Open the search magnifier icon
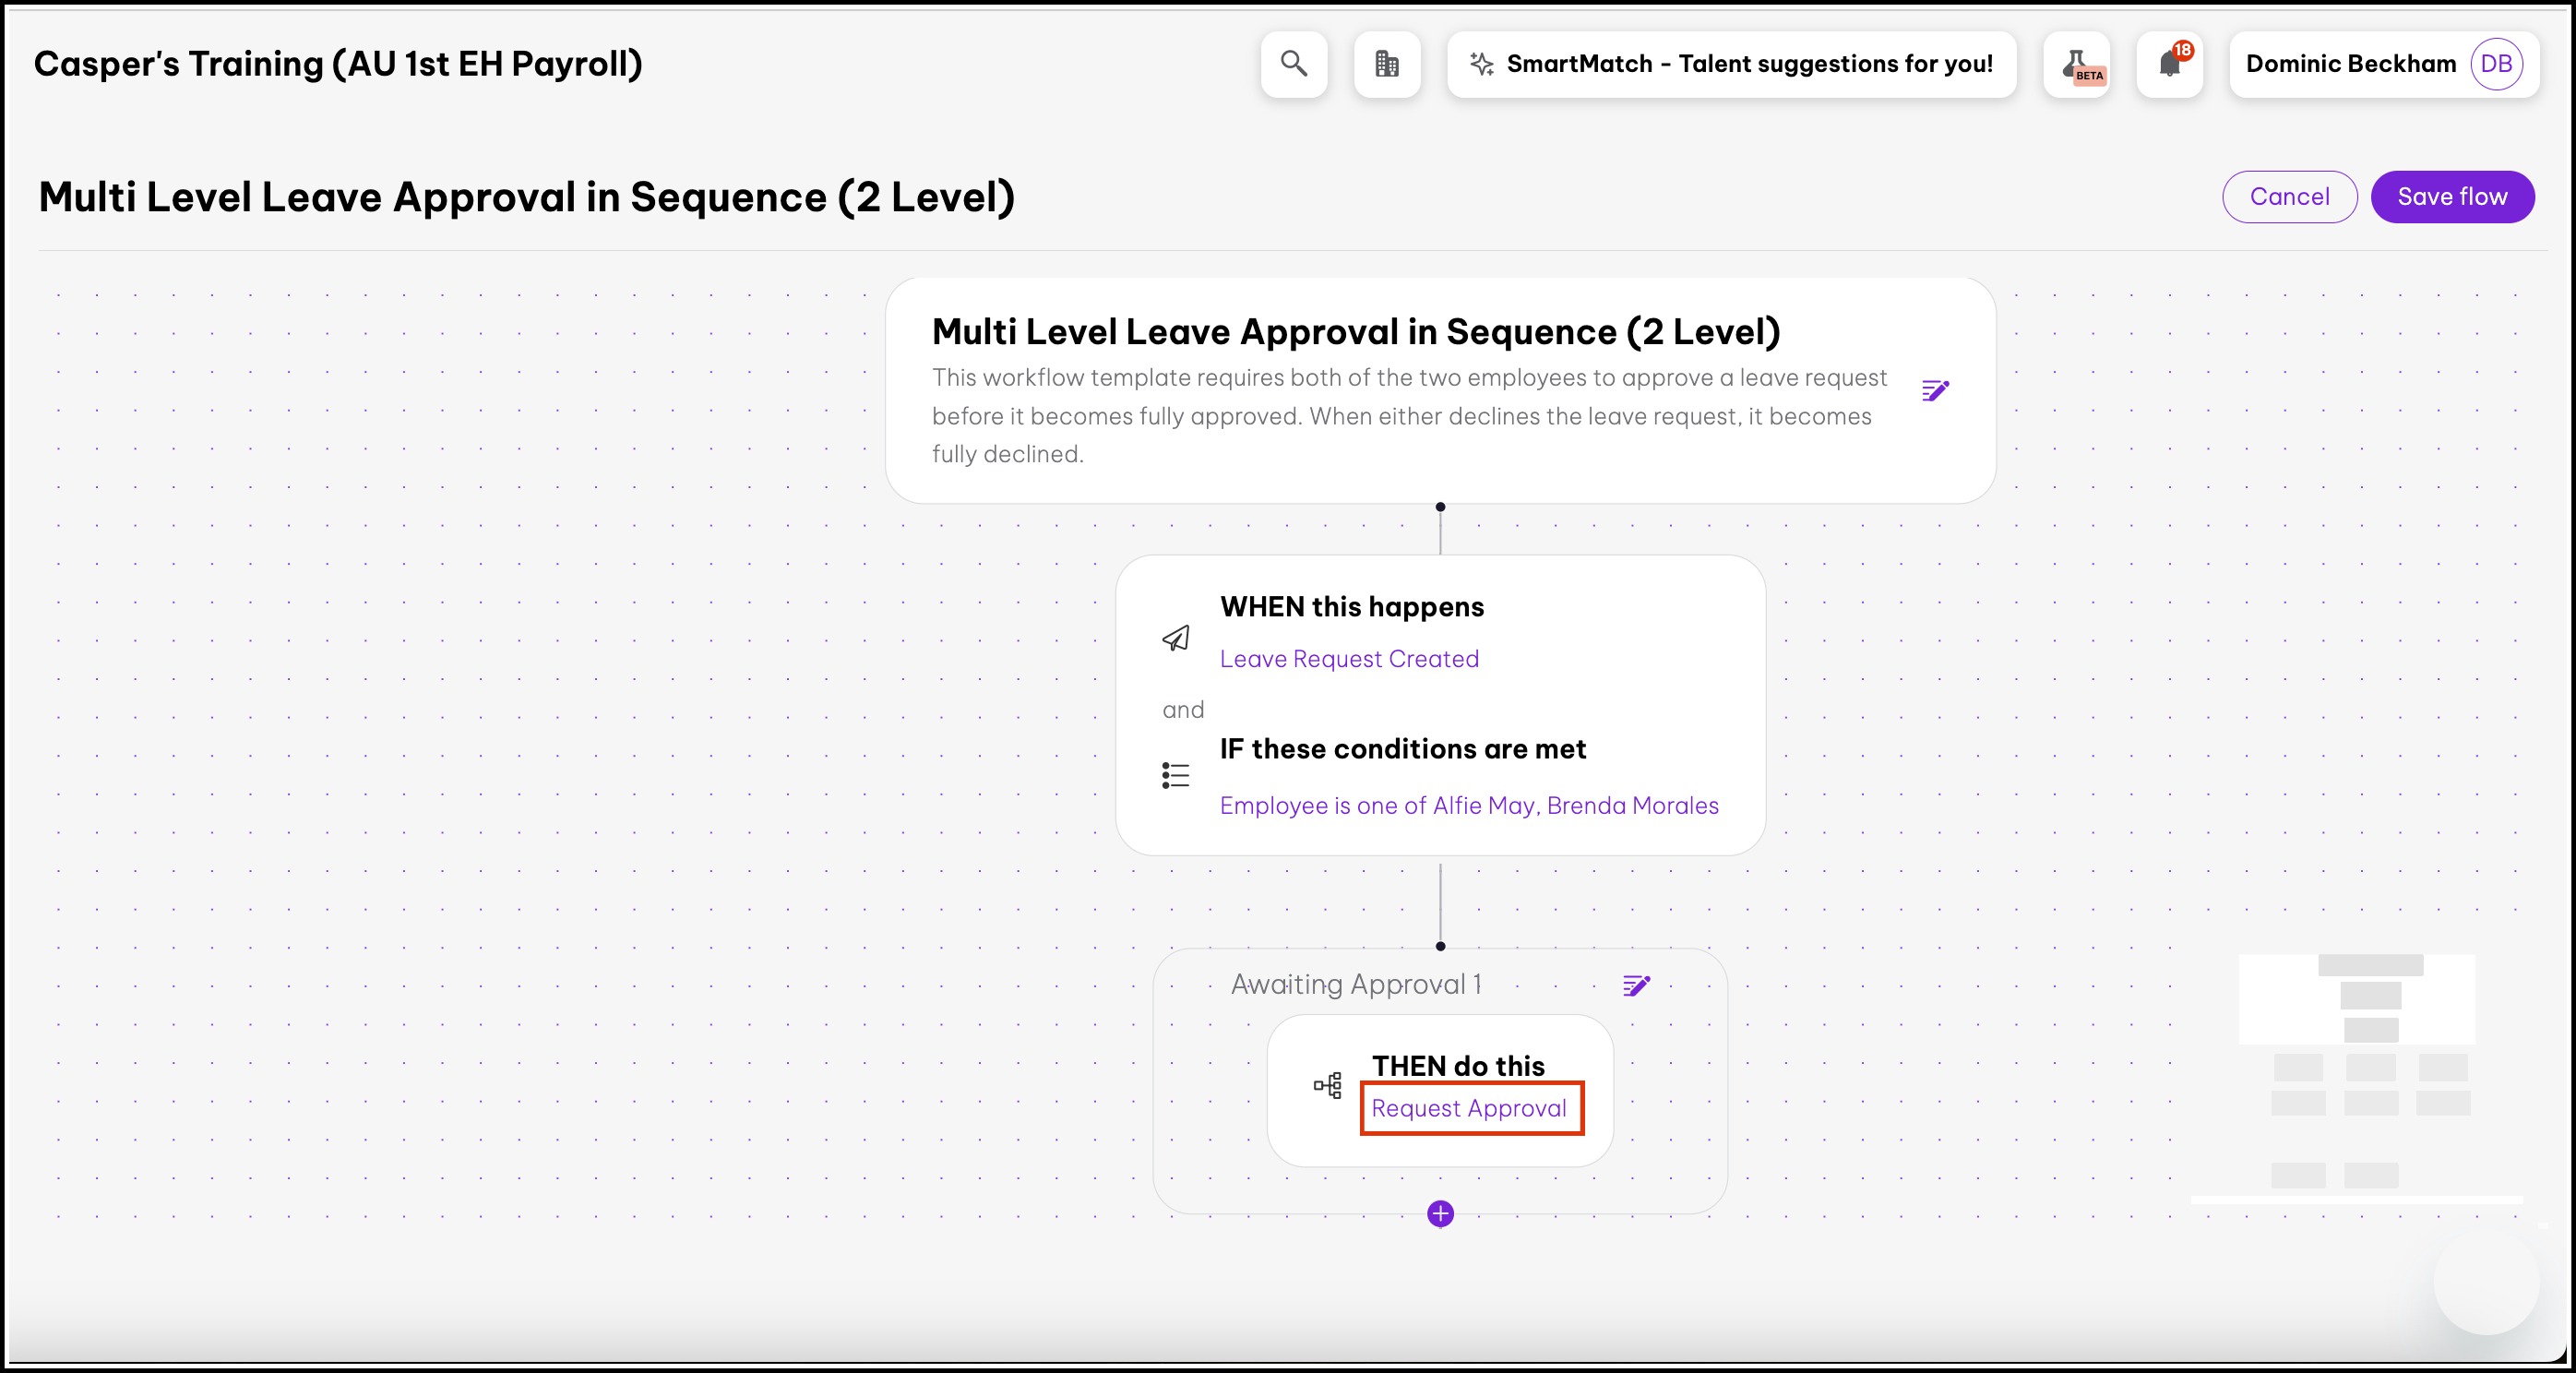This screenshot has height=1373, width=2576. (1294, 64)
